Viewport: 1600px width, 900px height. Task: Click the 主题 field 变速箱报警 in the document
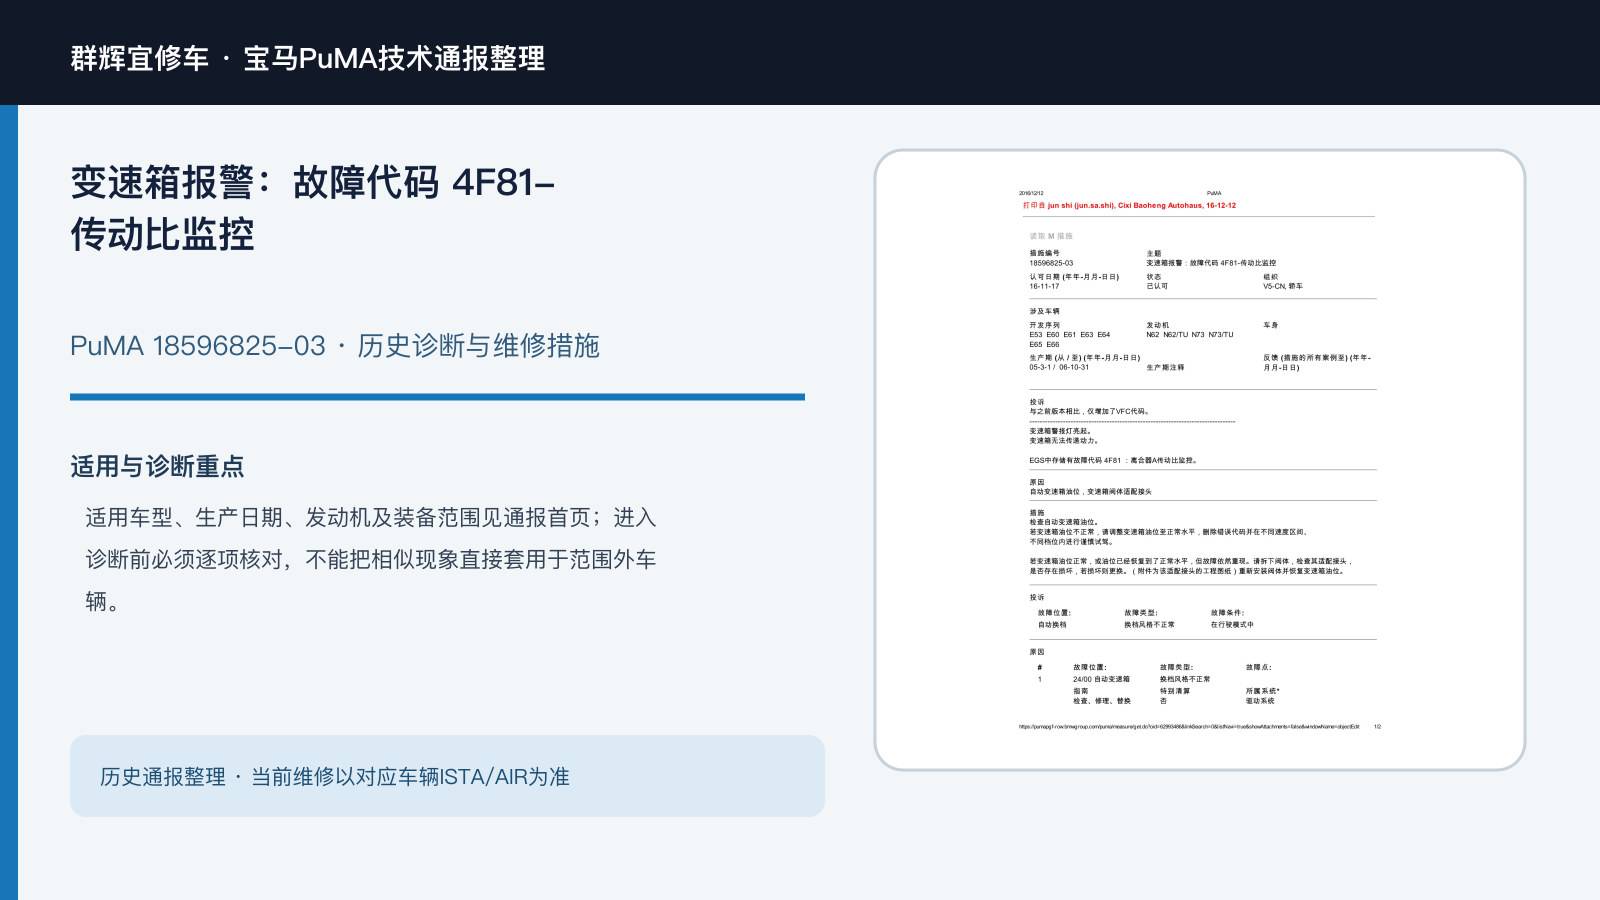tap(1211, 263)
